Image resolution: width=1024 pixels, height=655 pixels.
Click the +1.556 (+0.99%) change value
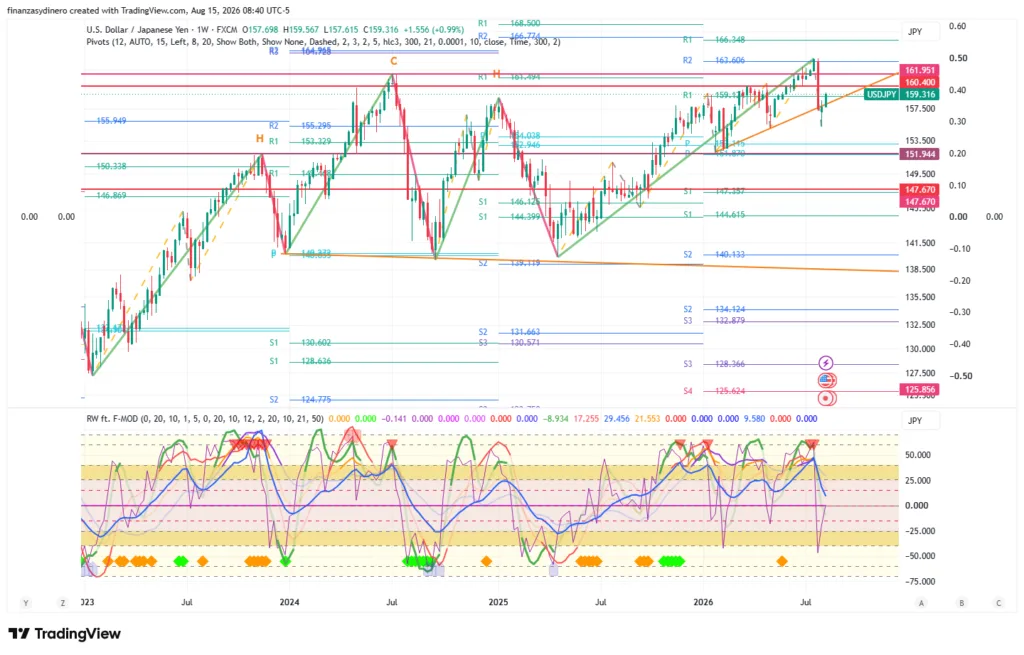click(434, 29)
